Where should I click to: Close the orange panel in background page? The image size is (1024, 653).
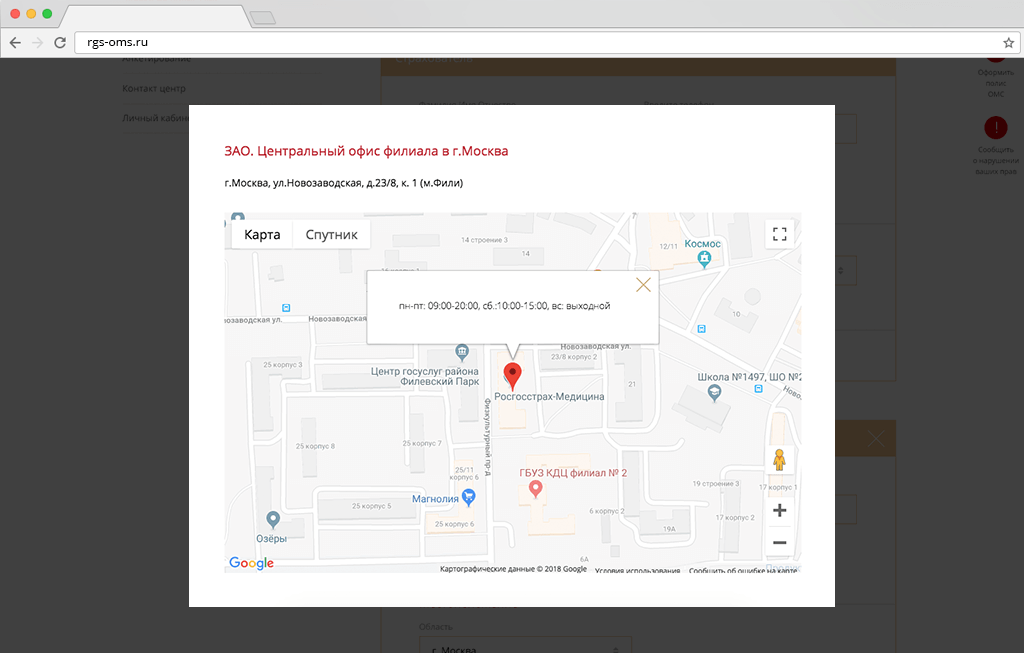[x=876, y=439]
